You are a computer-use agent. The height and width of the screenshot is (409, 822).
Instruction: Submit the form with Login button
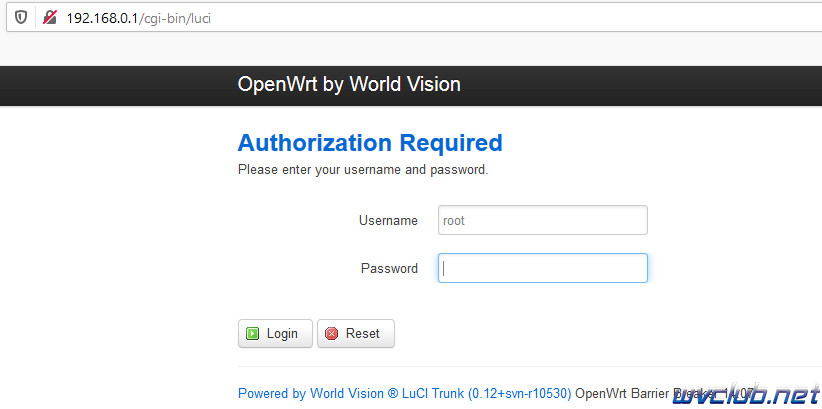click(x=275, y=333)
